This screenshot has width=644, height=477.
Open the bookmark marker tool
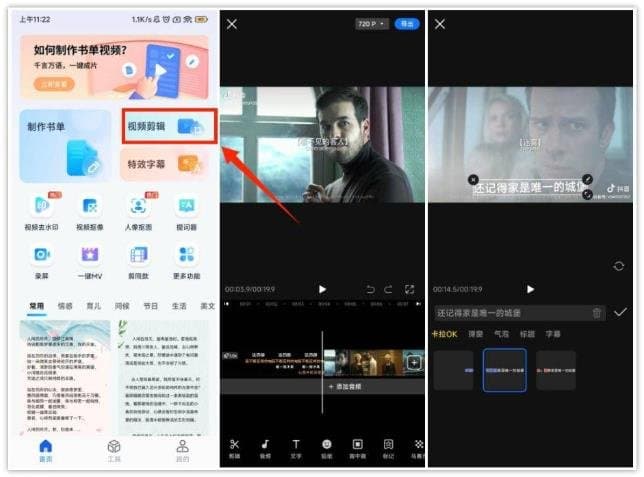coord(388,448)
